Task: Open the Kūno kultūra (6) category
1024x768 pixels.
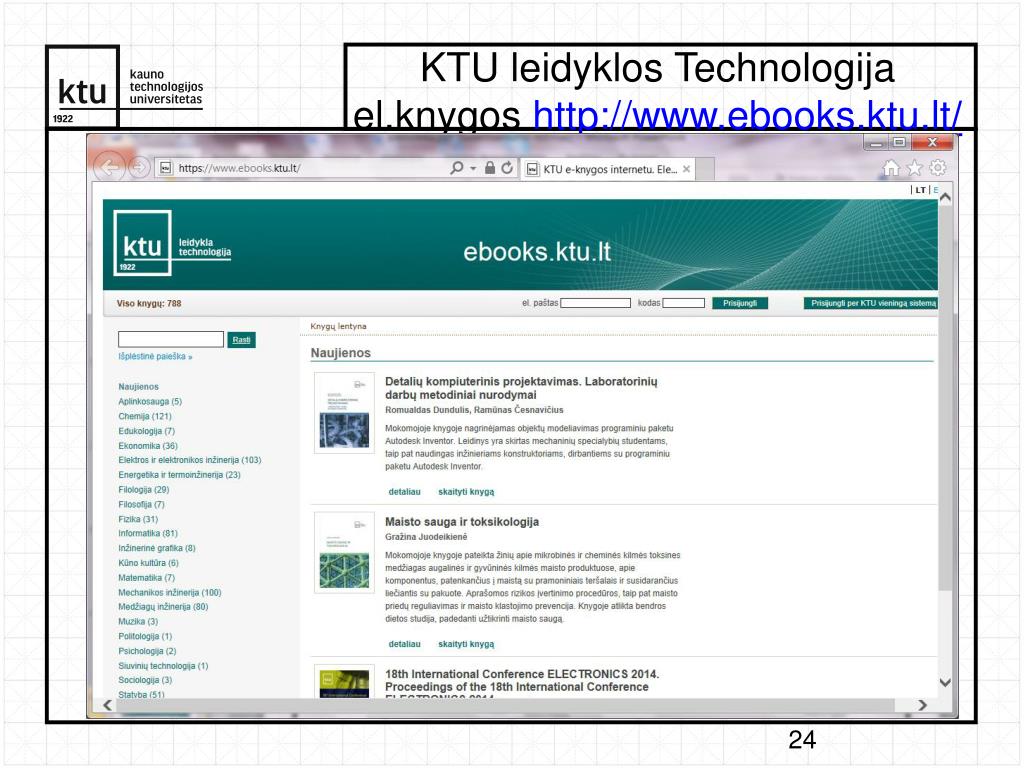Action: click(x=148, y=563)
